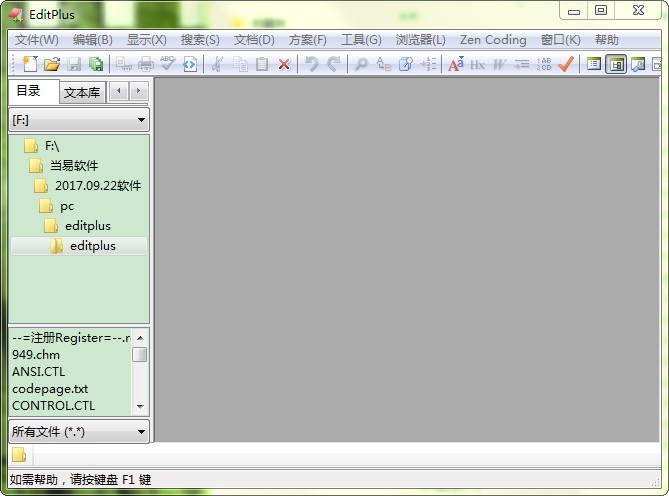Open the [F:] drive dropdown
Image resolution: width=669 pixels, height=496 pixels.
pos(79,120)
